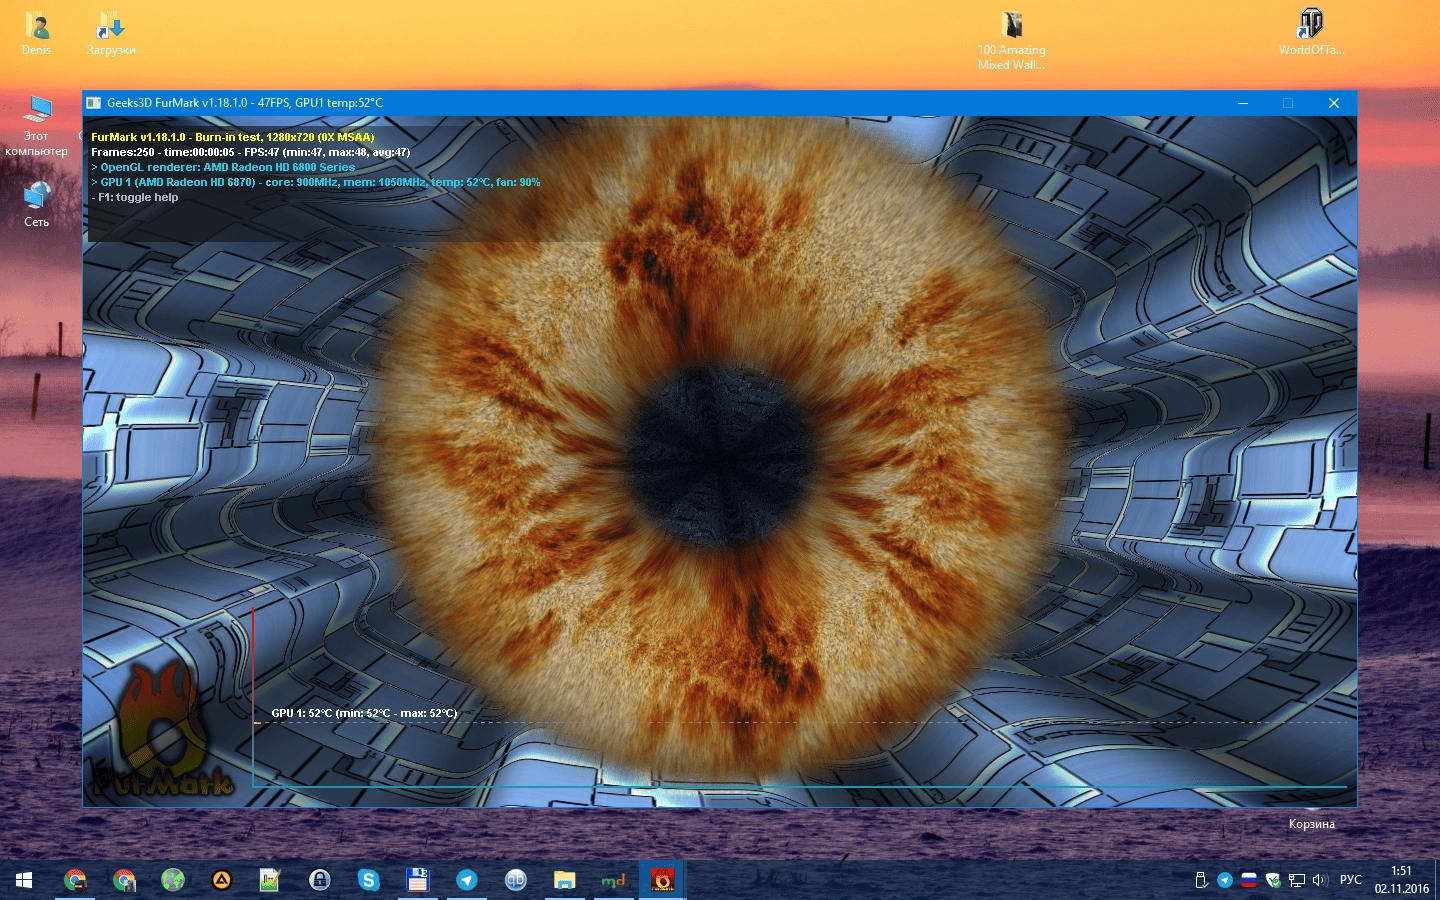Launch the WorldOfTa... desktop shortcut
1440x900 pixels.
coord(1311,33)
